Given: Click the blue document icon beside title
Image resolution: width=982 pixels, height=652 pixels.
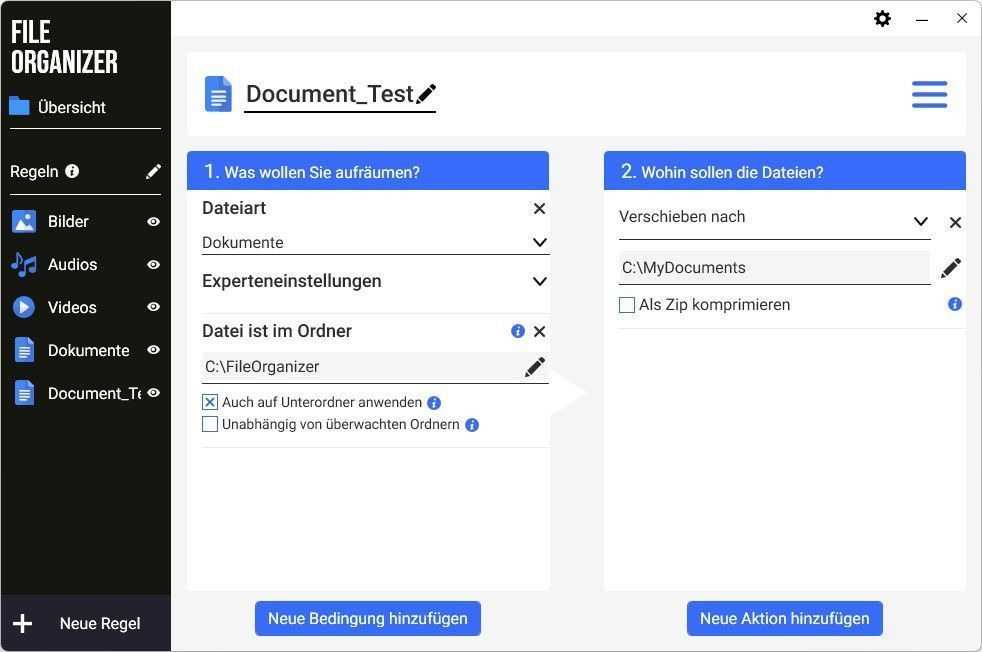Looking at the screenshot, I should tap(218, 94).
